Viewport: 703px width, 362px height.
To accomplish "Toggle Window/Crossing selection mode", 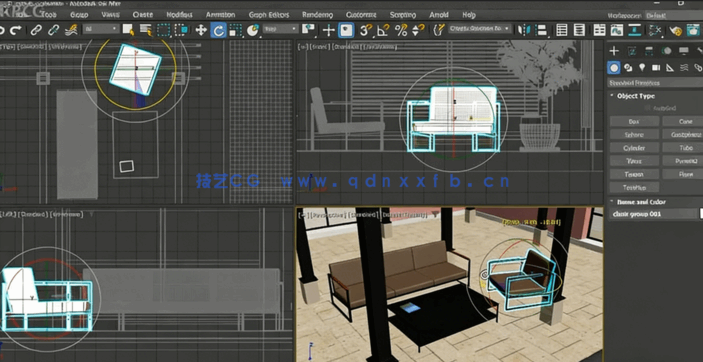I will [181, 30].
